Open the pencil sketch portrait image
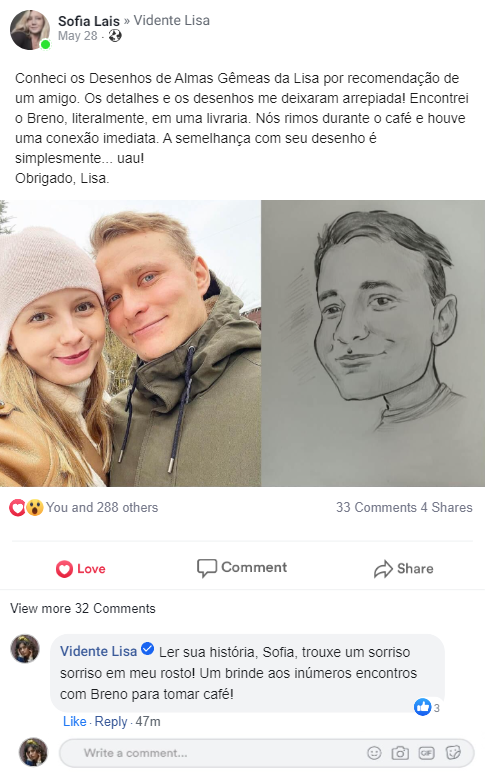This screenshot has width=485, height=776. coord(373,343)
